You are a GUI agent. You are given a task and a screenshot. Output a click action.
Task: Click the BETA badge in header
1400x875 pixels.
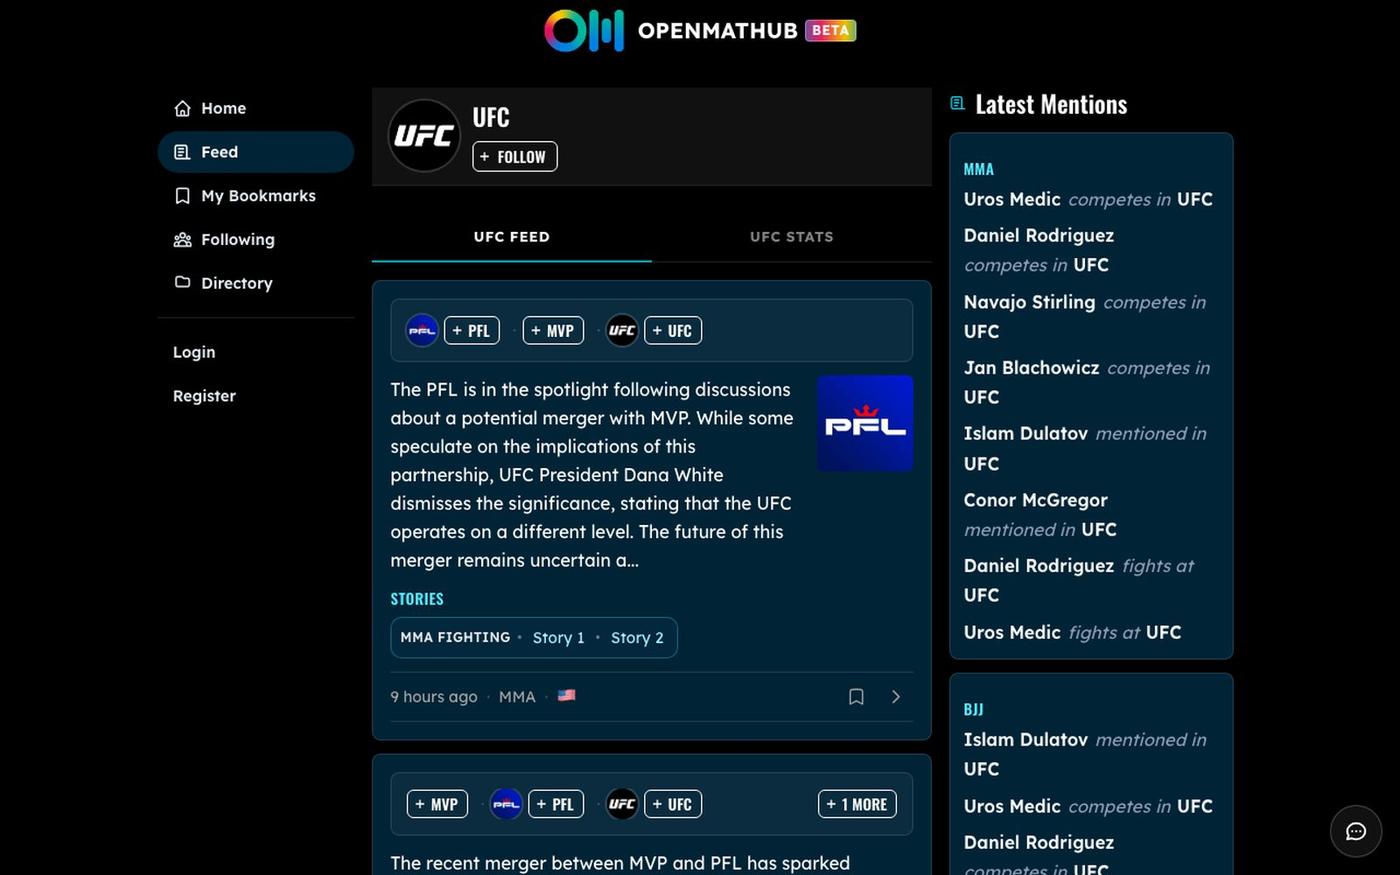(831, 30)
